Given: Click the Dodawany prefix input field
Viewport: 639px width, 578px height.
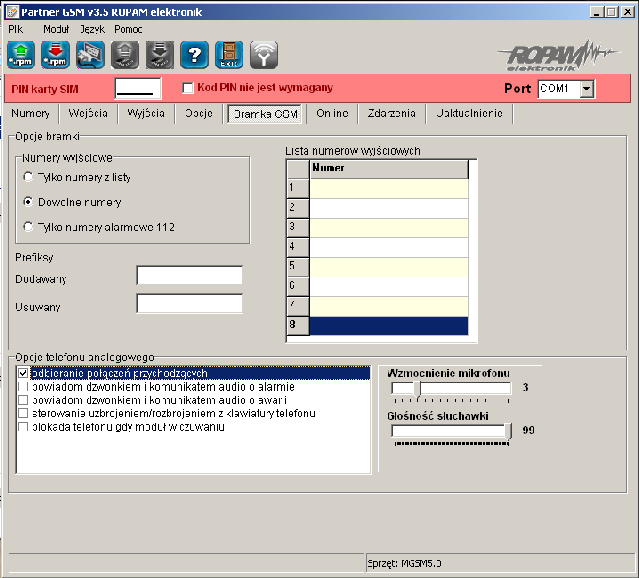Looking at the screenshot, I should [x=189, y=275].
